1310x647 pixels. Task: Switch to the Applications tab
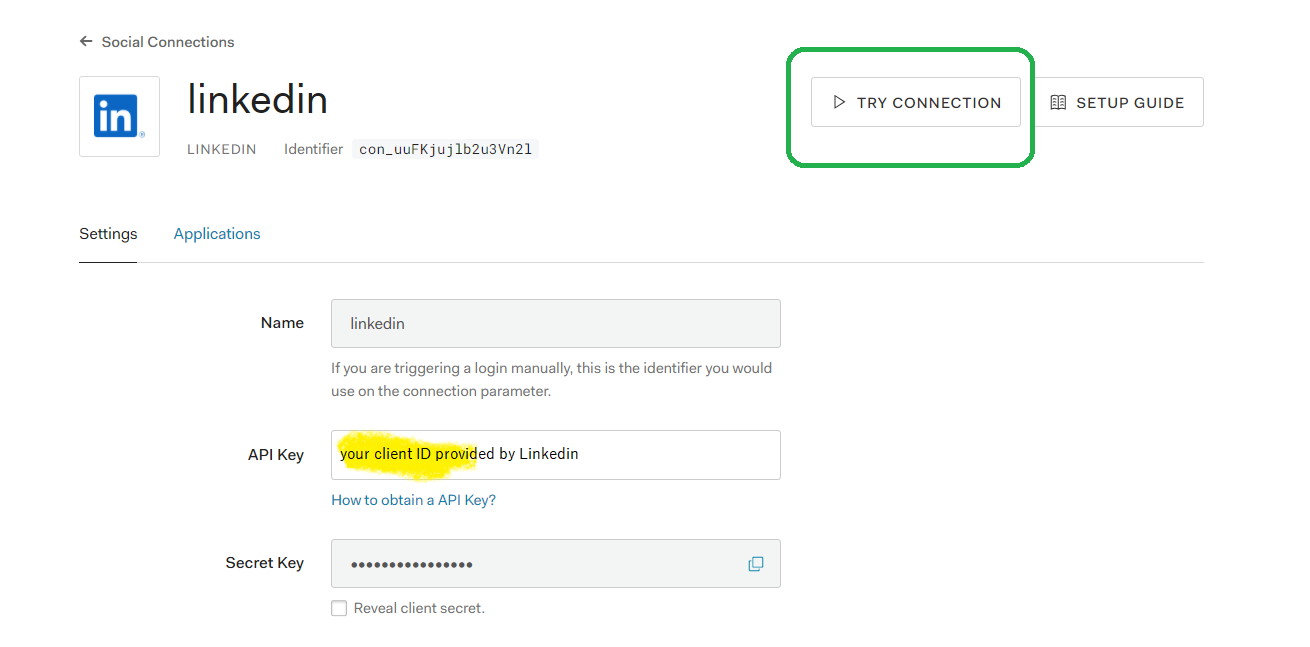[217, 233]
